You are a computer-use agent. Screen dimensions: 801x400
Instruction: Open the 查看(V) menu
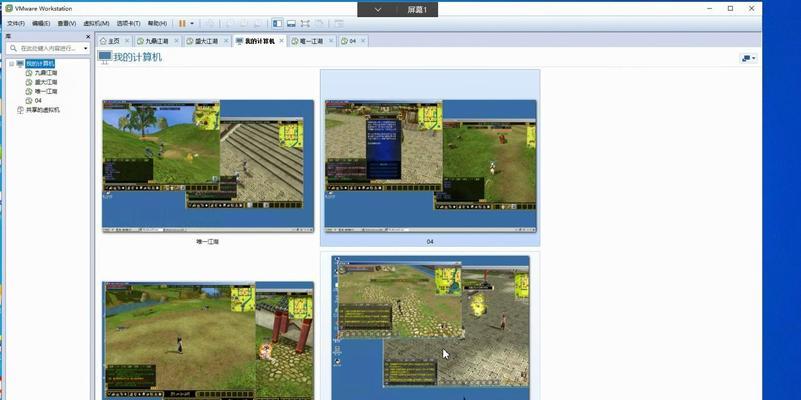click(x=66, y=23)
